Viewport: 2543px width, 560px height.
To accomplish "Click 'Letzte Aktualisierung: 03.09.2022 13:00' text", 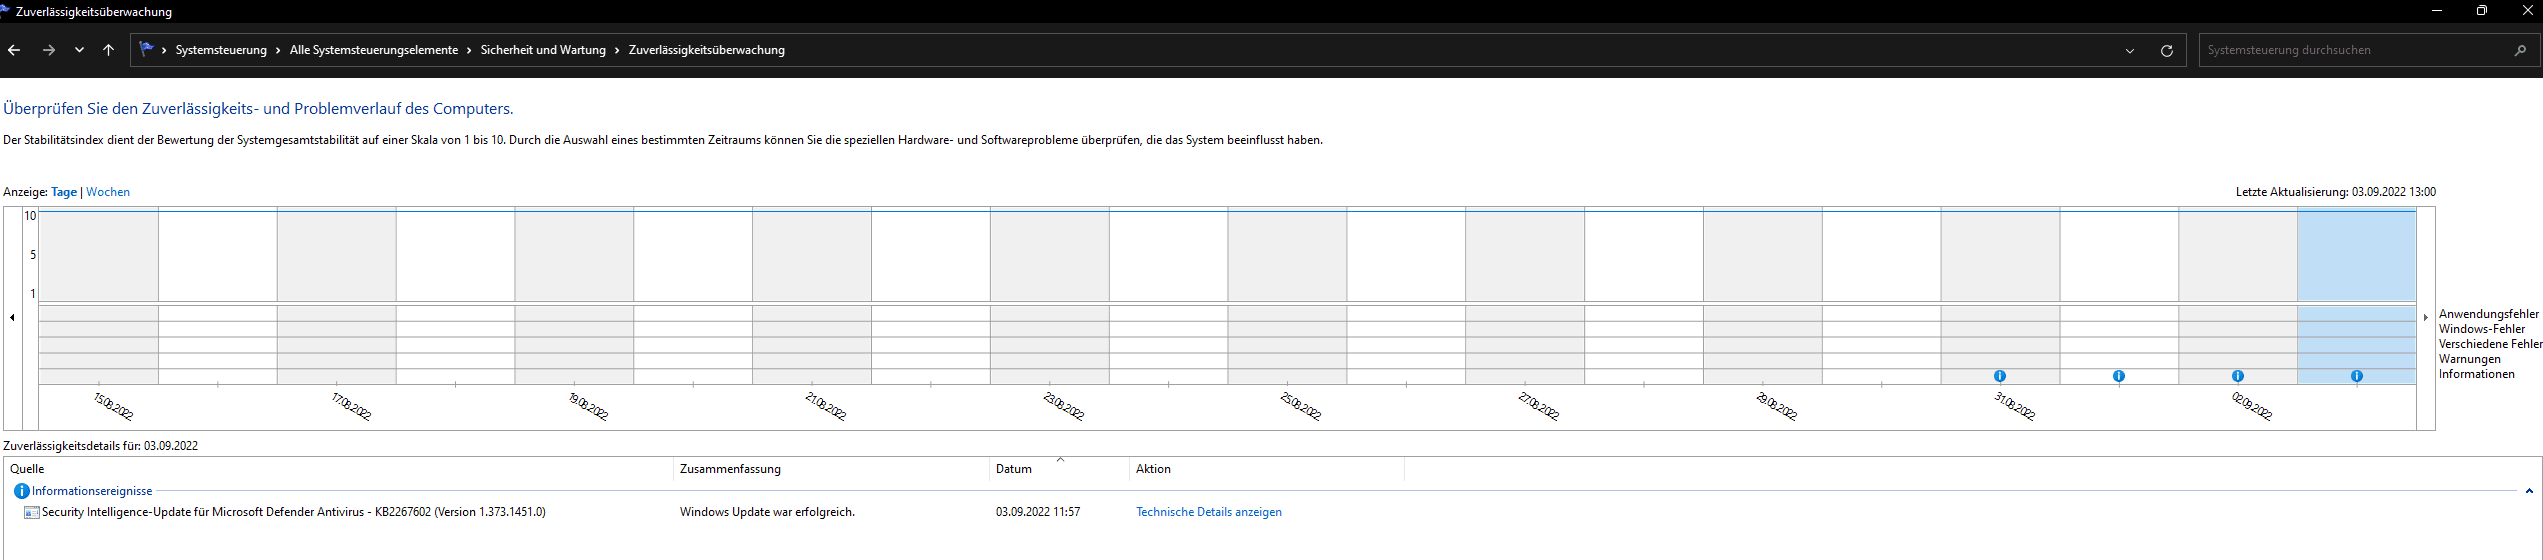I will (2336, 192).
